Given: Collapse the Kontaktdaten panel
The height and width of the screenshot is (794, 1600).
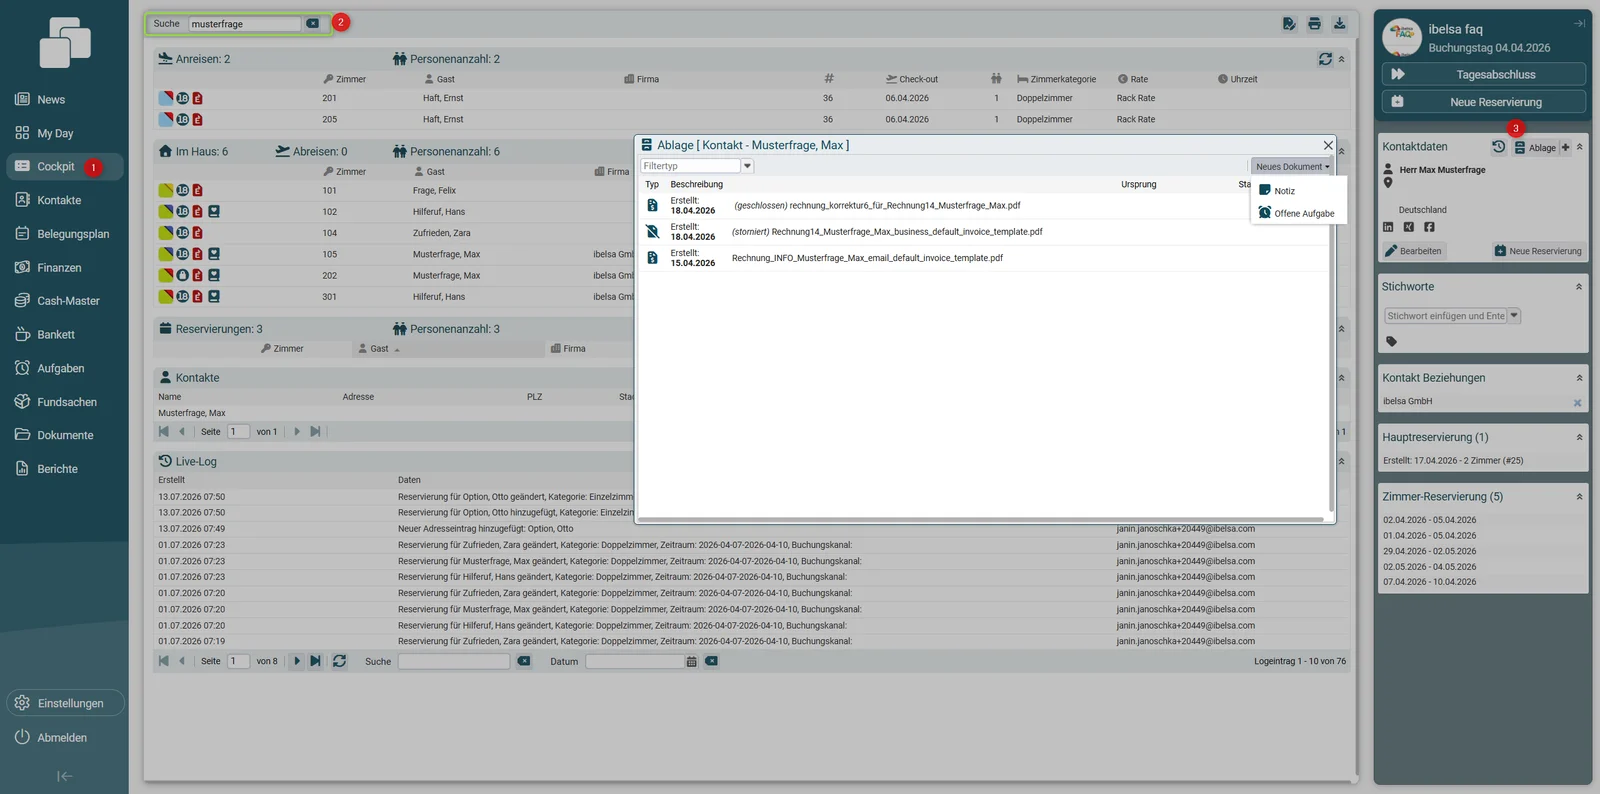Looking at the screenshot, I should click(1579, 147).
